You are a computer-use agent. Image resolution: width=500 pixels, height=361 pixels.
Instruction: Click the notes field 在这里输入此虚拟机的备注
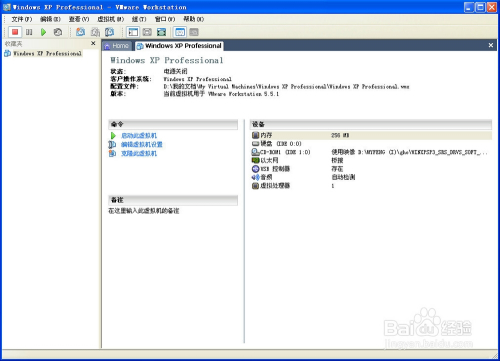(x=144, y=211)
